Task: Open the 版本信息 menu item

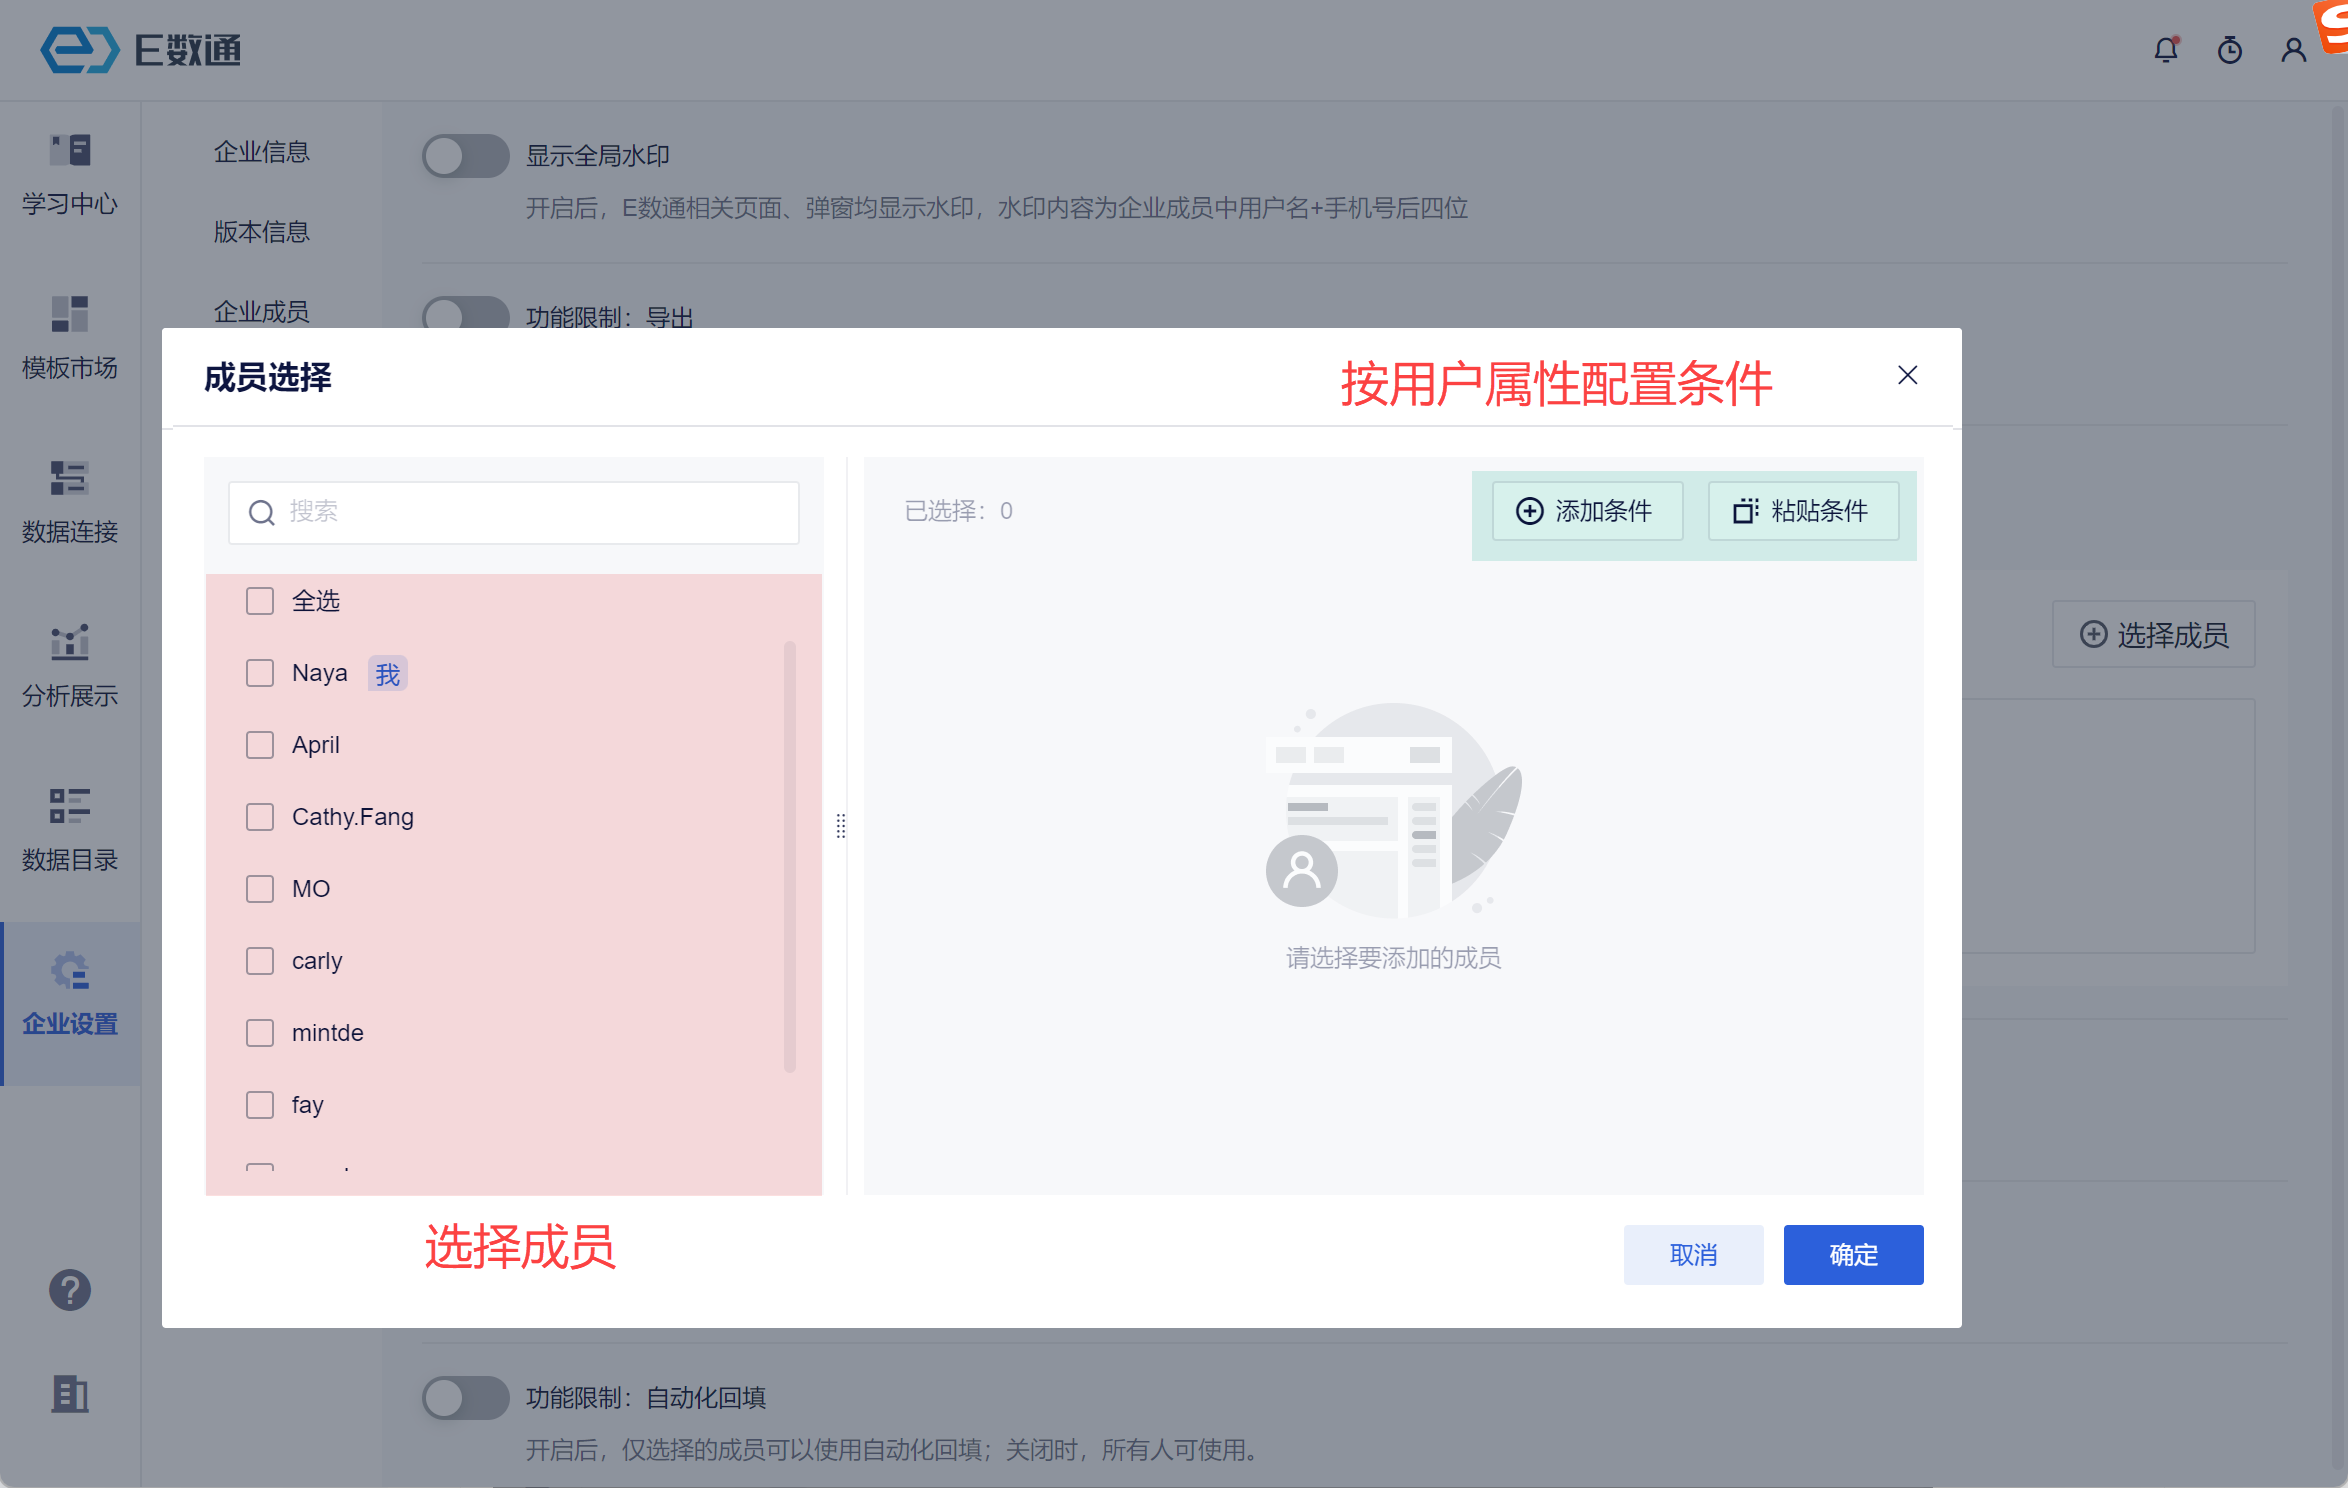Action: coord(262,232)
